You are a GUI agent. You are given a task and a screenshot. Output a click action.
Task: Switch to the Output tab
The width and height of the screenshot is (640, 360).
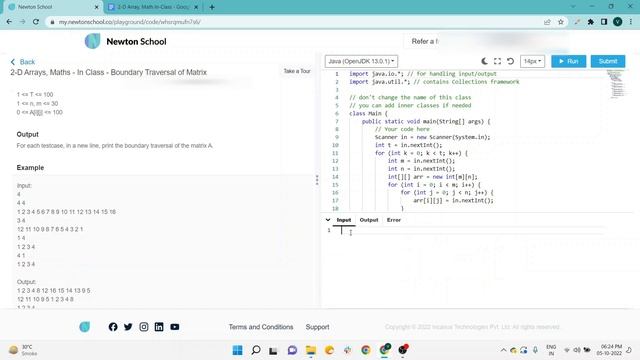click(369, 220)
